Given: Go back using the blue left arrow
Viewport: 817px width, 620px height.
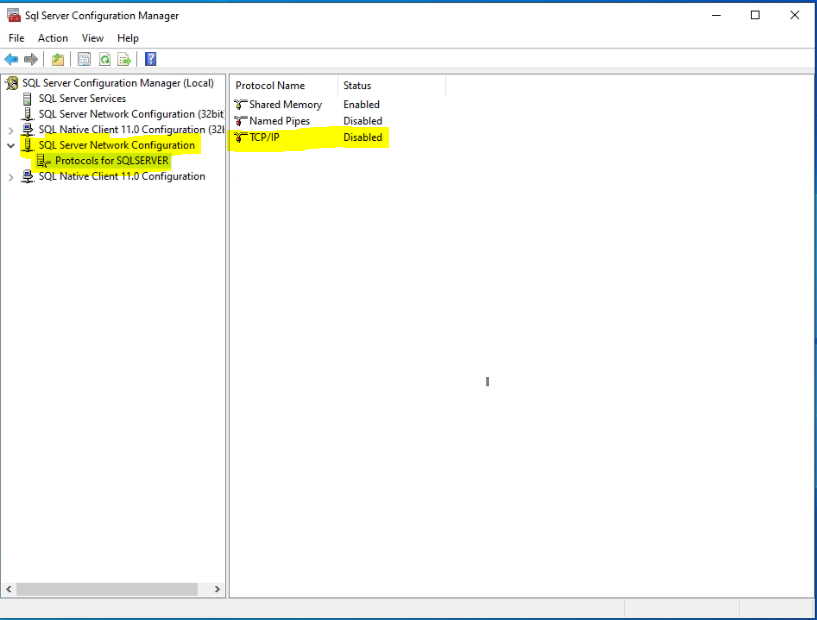Looking at the screenshot, I should coord(11,59).
